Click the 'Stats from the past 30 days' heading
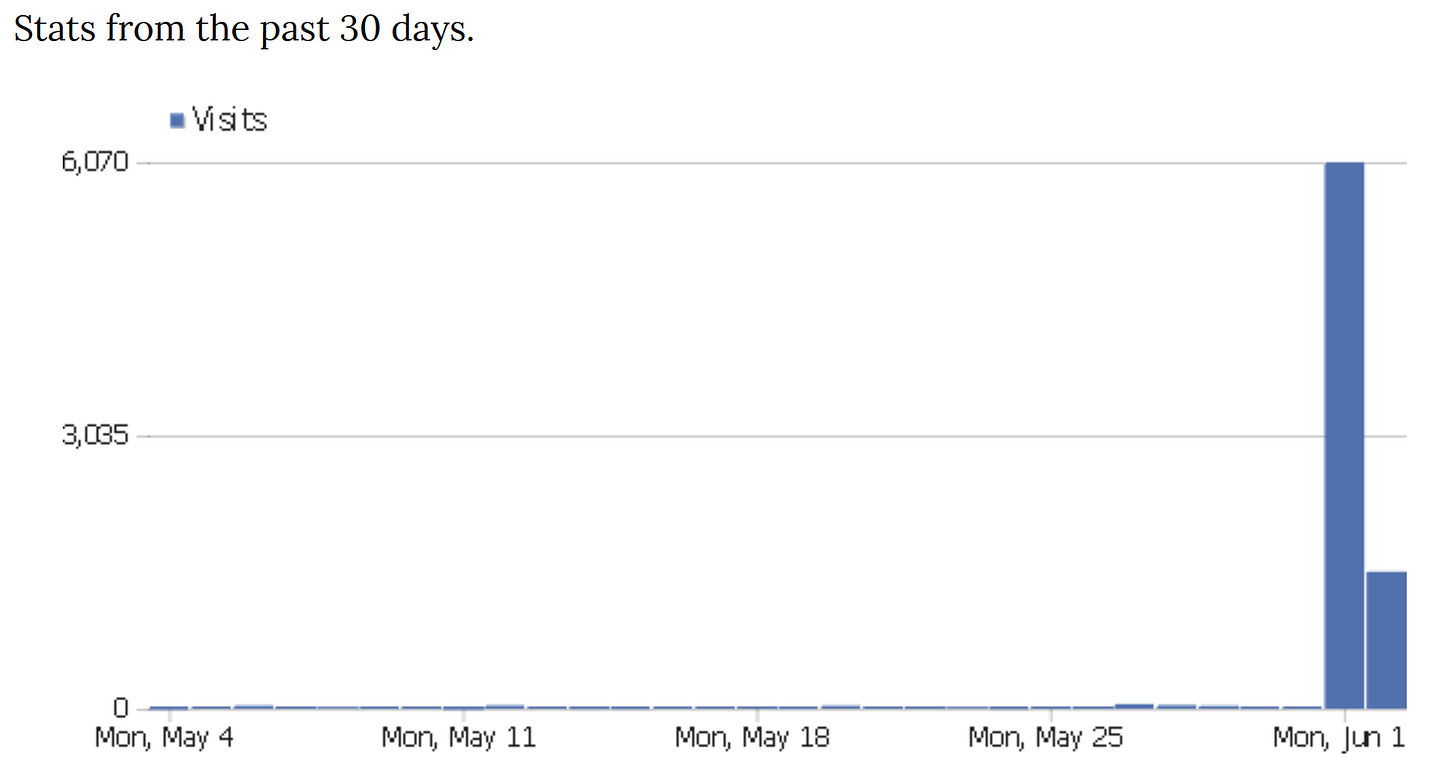This screenshot has height=782, width=1456. pos(244,29)
